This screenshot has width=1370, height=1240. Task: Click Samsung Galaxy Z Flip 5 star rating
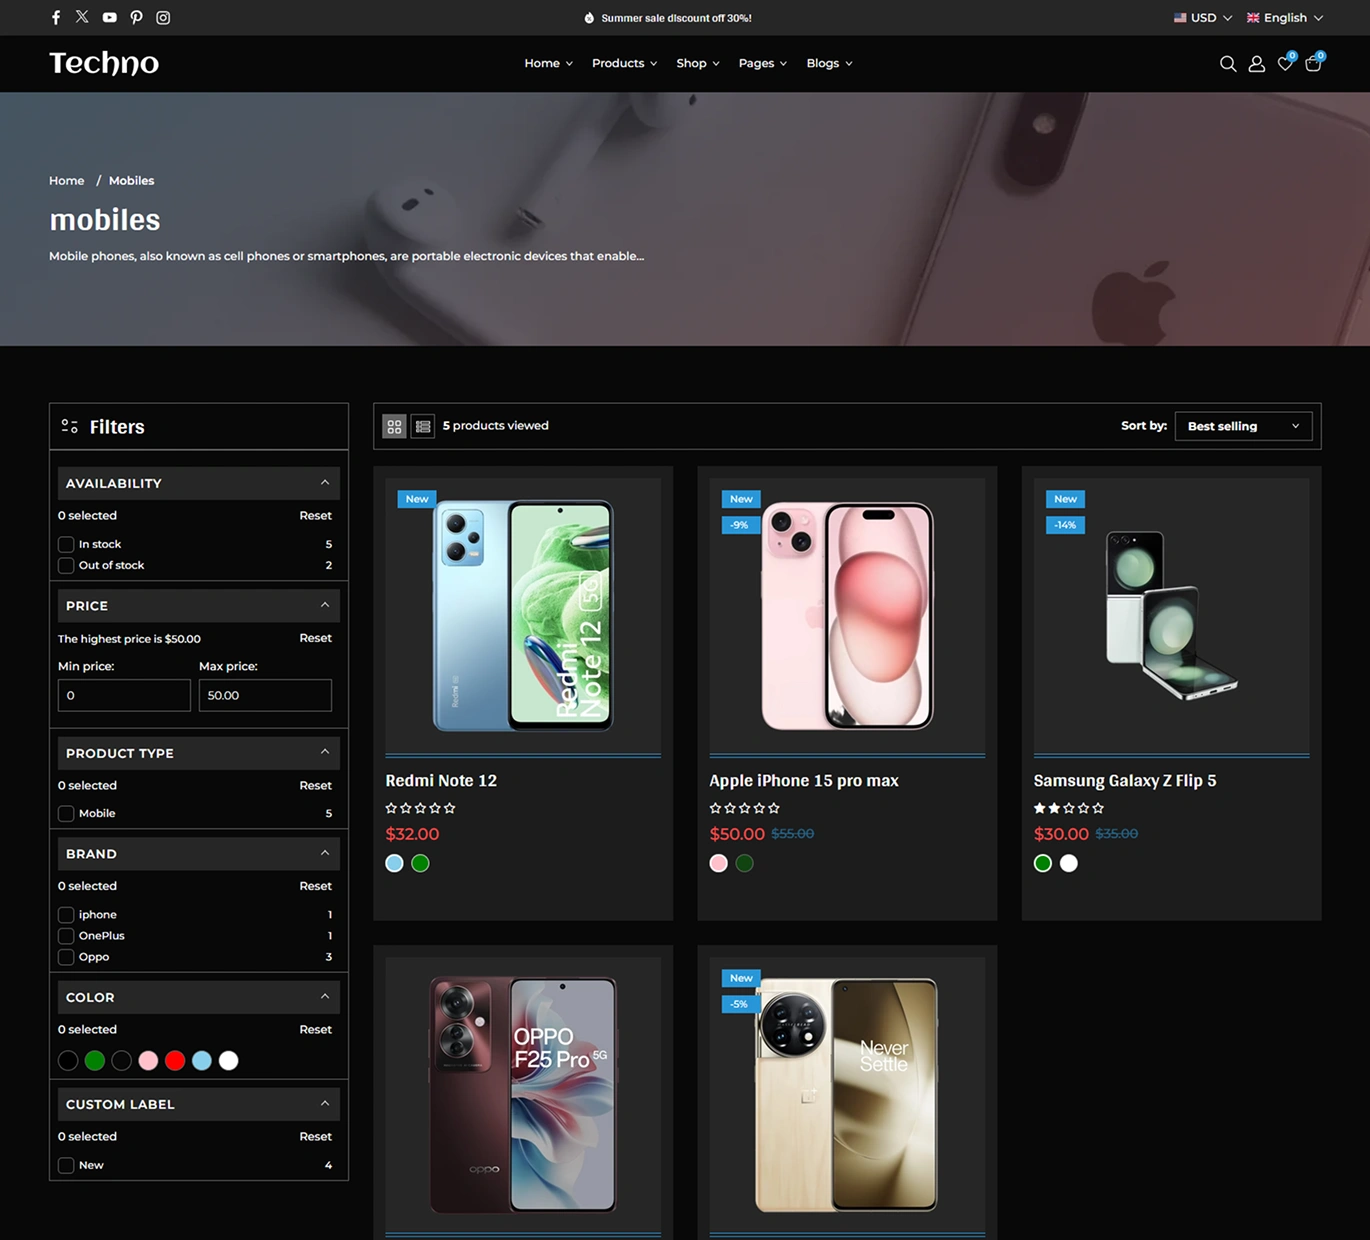(x=1069, y=808)
